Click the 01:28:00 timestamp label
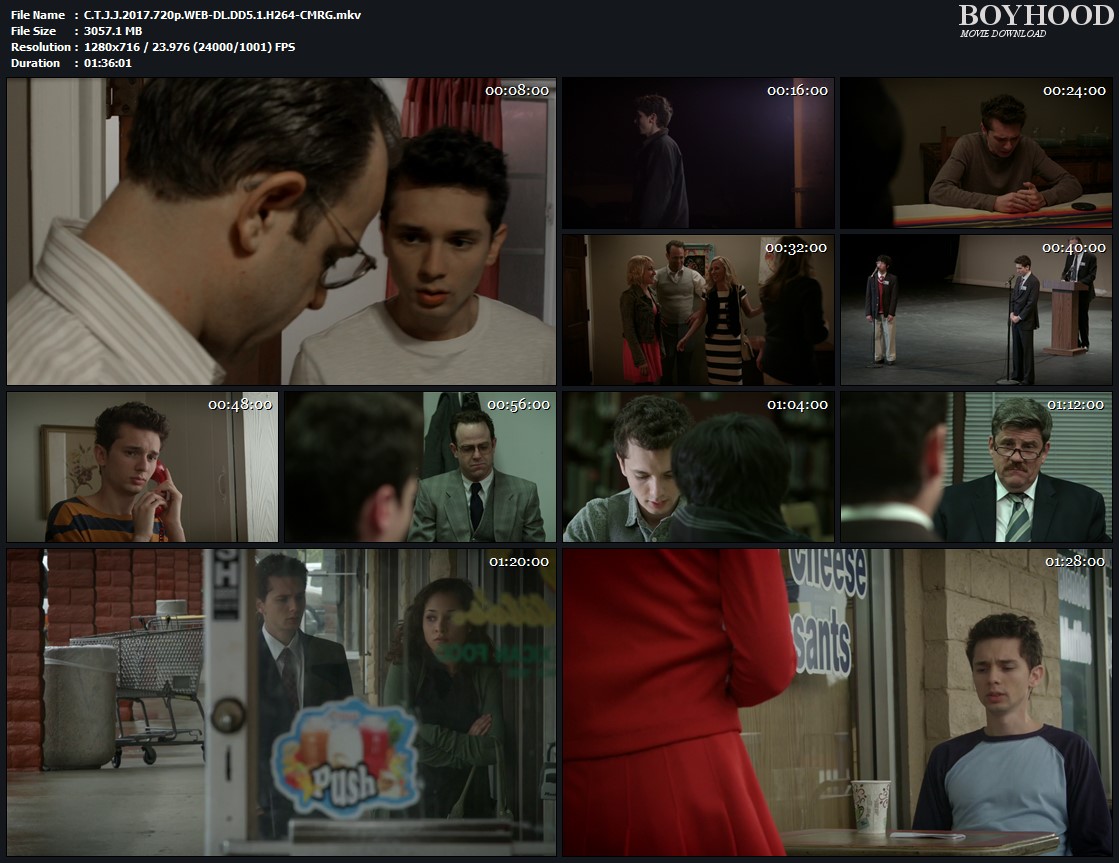This screenshot has width=1119, height=863. click(1075, 562)
